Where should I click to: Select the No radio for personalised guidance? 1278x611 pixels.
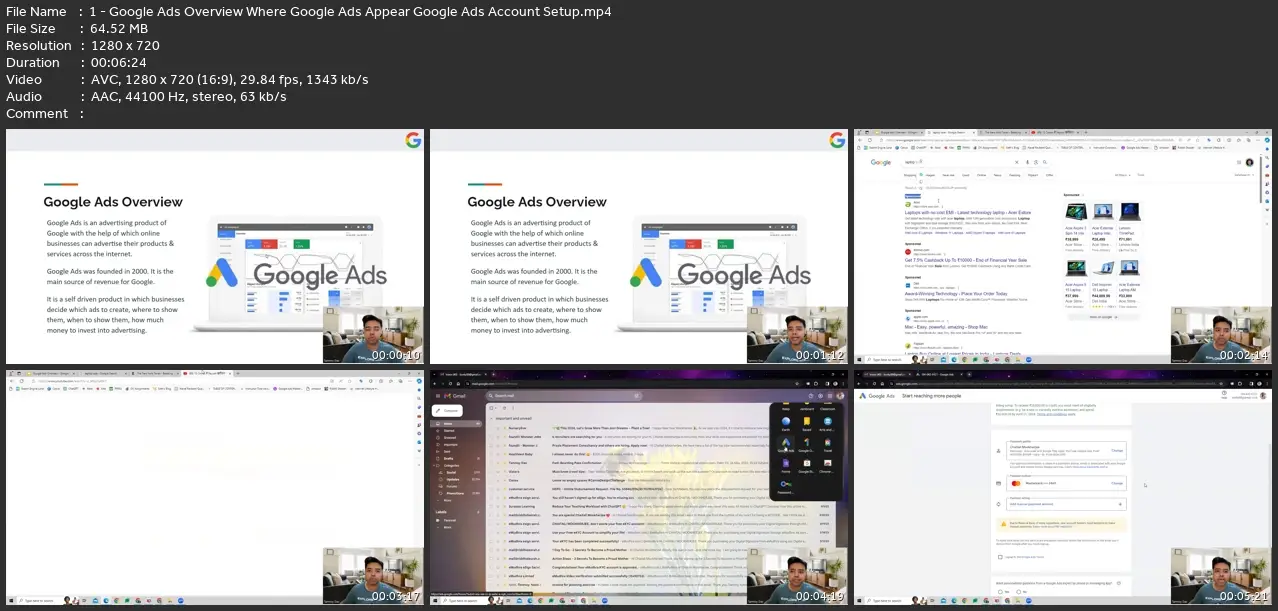(1019, 592)
